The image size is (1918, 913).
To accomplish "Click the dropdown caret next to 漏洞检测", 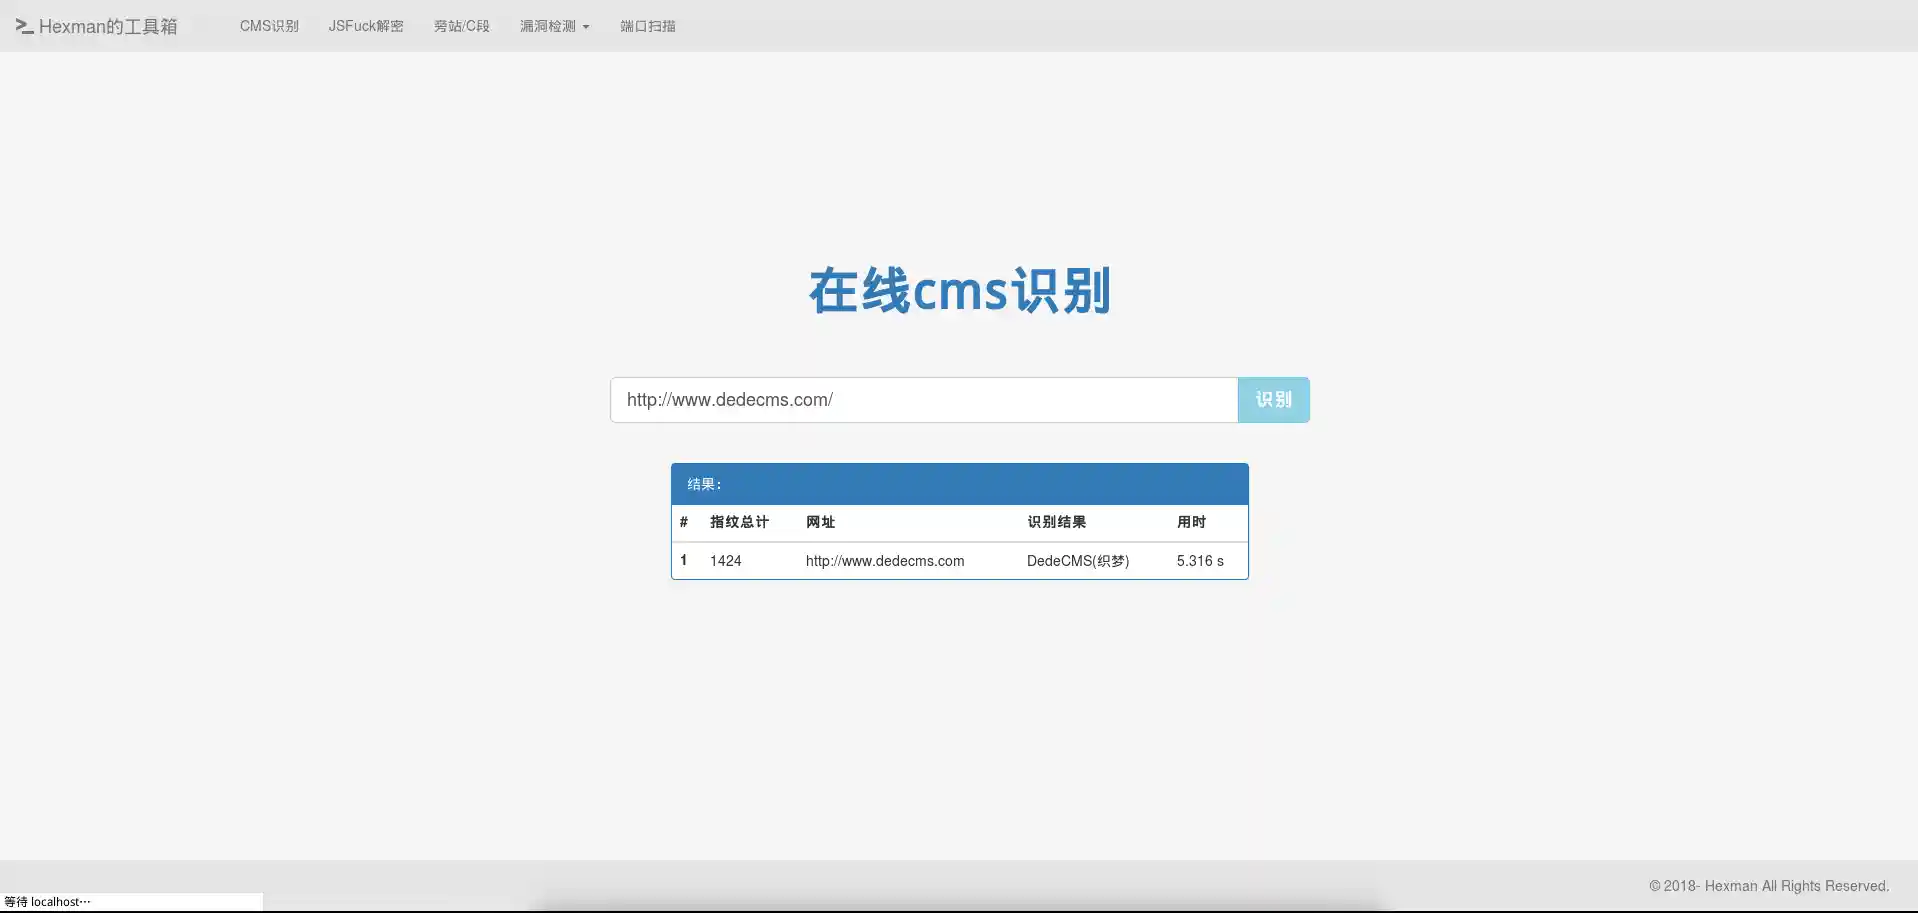I will click(x=584, y=26).
